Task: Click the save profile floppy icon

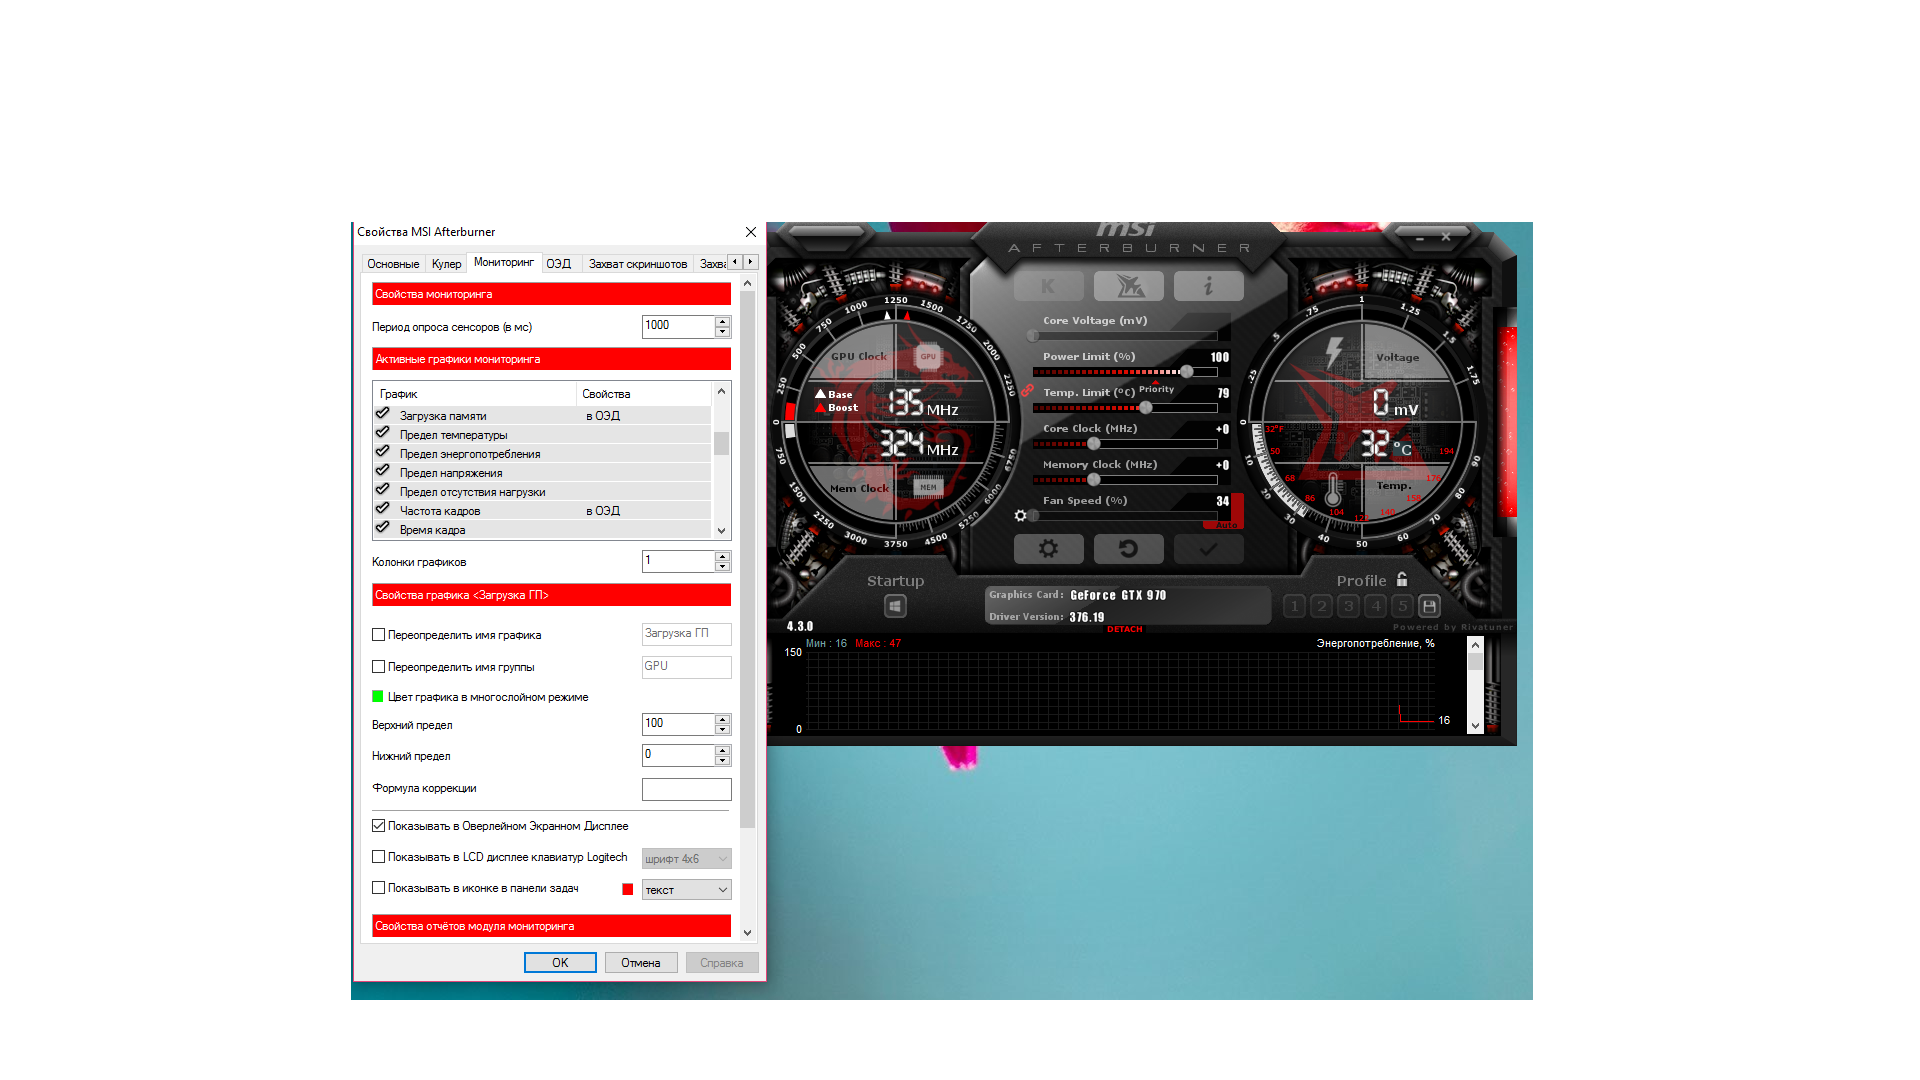Action: tap(1429, 606)
